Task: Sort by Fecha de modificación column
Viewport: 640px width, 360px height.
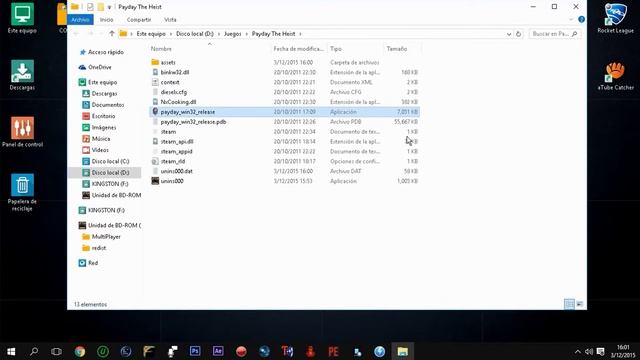Action: click(298, 49)
